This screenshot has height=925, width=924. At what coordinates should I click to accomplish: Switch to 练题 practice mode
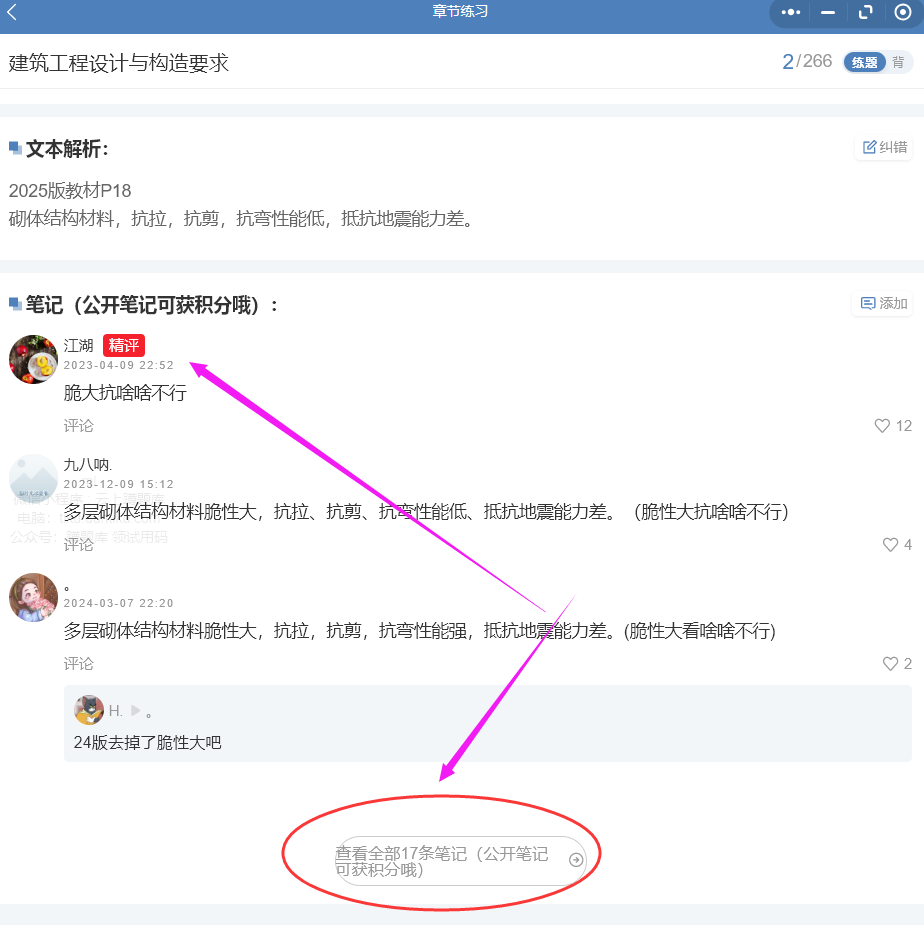tap(864, 62)
